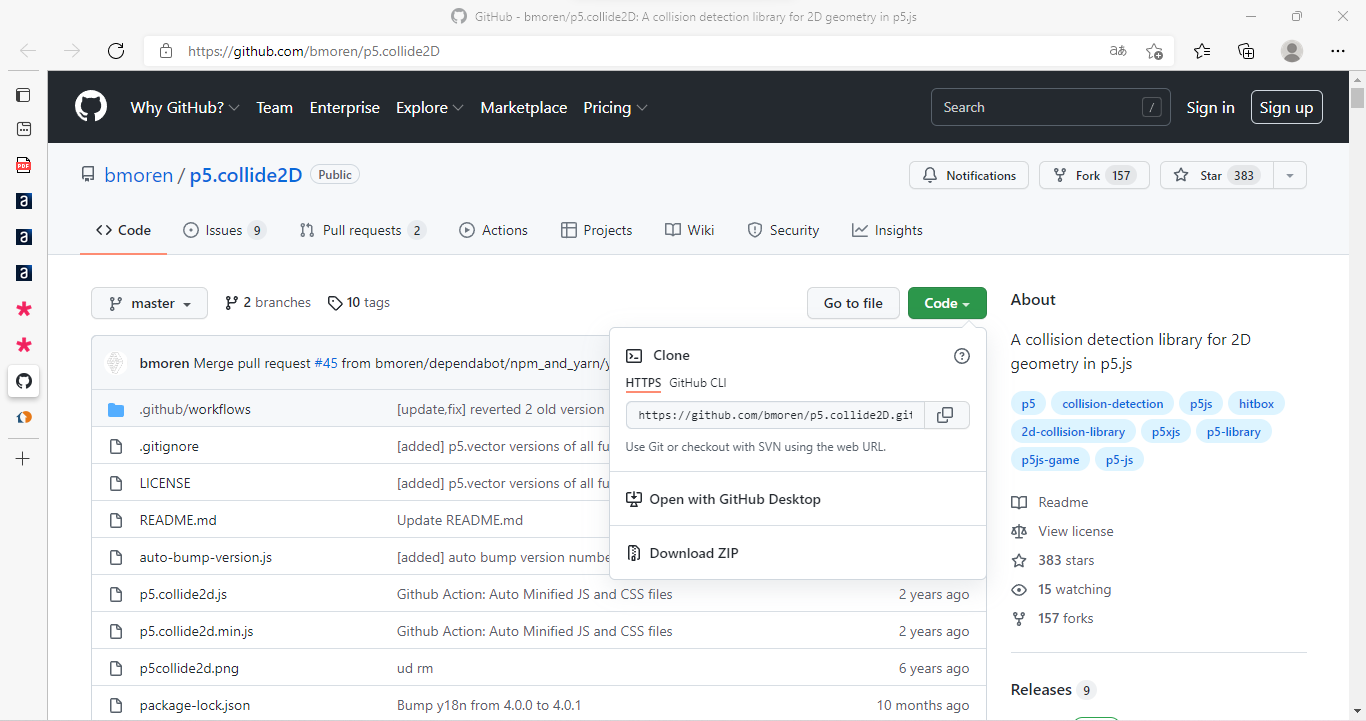
Task: Reload the page with the refresh icon
Action: tap(116, 51)
